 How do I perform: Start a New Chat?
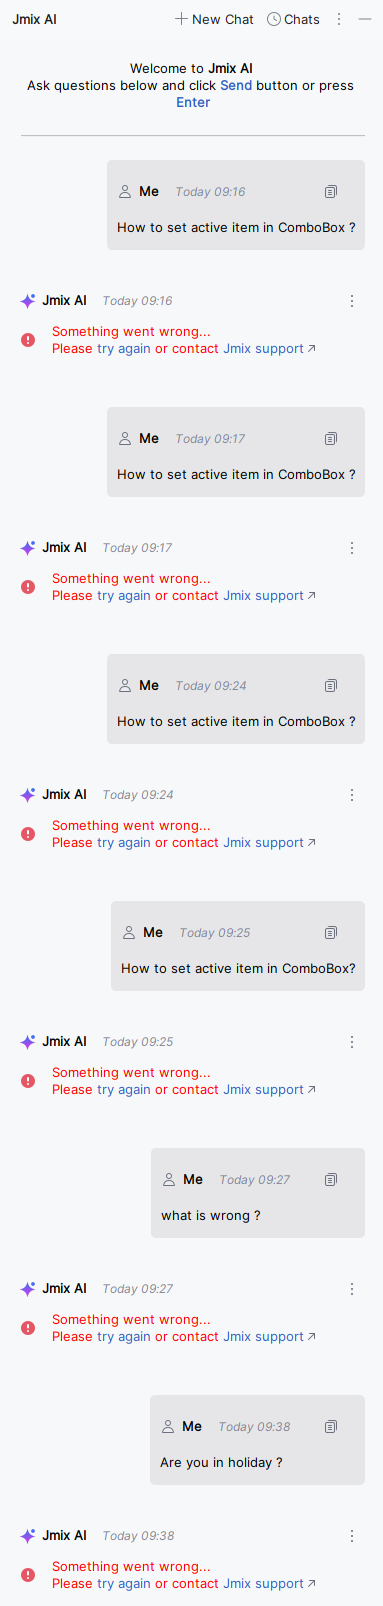point(214,19)
